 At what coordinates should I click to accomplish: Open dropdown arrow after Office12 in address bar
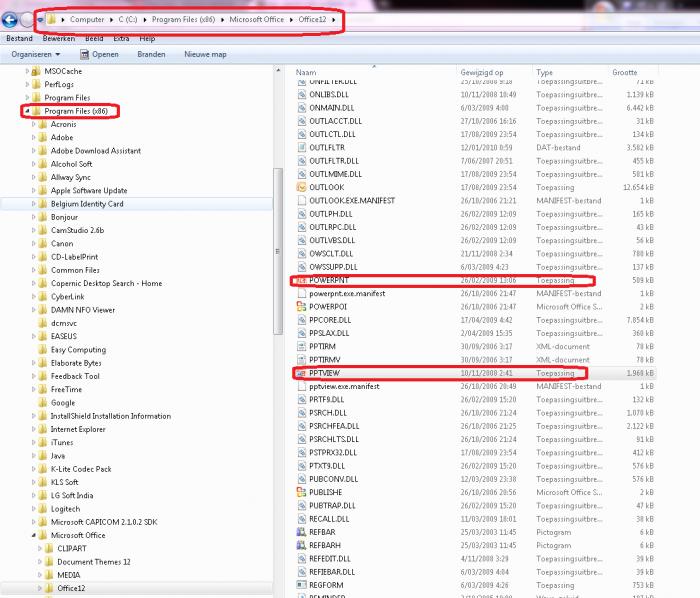[x=333, y=20]
